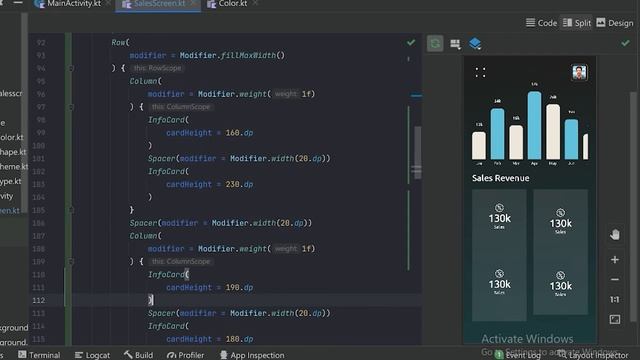640x360 pixels.
Task: Click the Row( call on line 92
Action: tap(120, 42)
